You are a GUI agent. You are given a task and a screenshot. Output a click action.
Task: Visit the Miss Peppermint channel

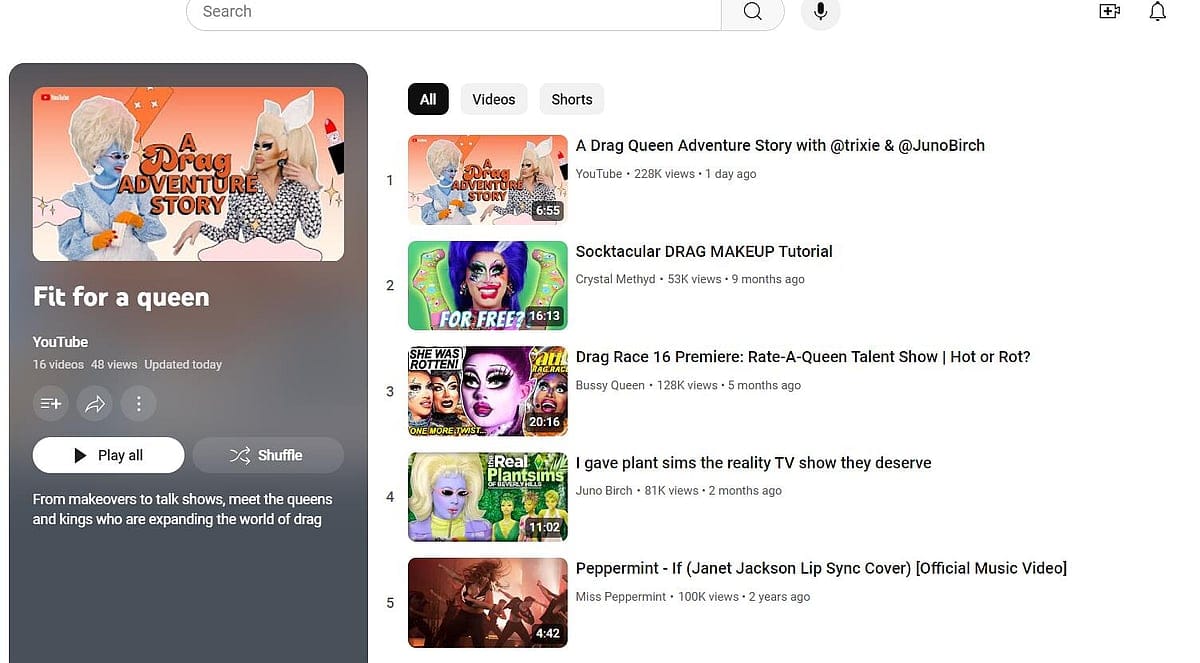click(621, 597)
